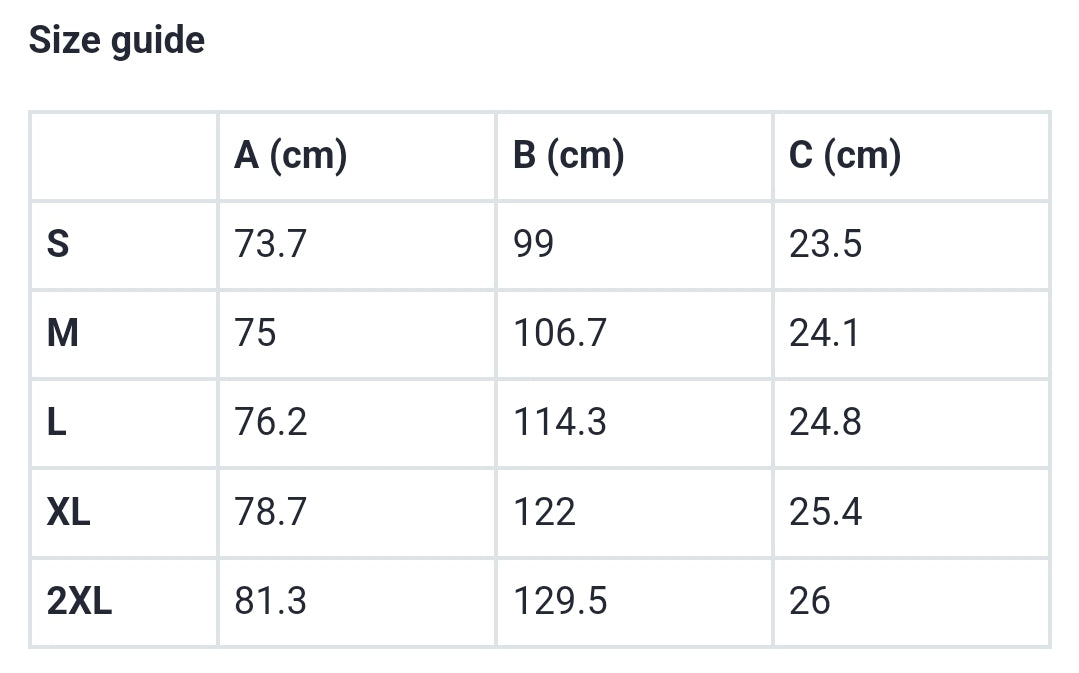Image resolution: width=1079 pixels, height=673 pixels.
Task: Click the S size row label
Action: pyautogui.click(x=58, y=244)
